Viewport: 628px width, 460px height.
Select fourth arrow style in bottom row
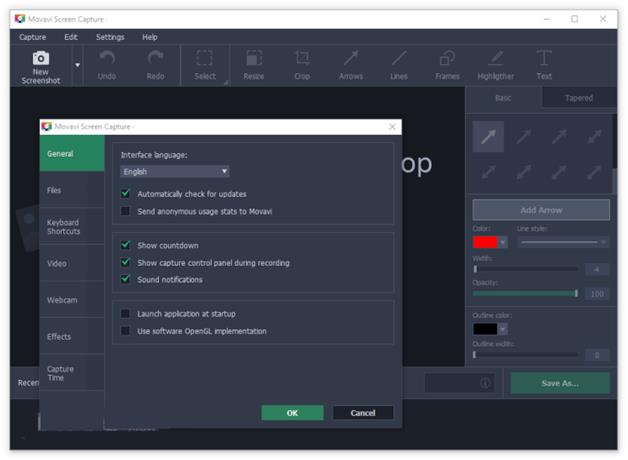pyautogui.click(x=594, y=172)
